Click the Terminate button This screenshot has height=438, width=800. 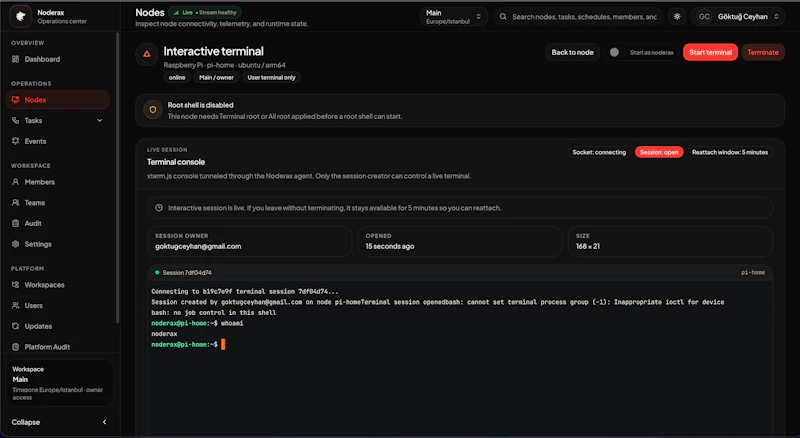coord(763,52)
